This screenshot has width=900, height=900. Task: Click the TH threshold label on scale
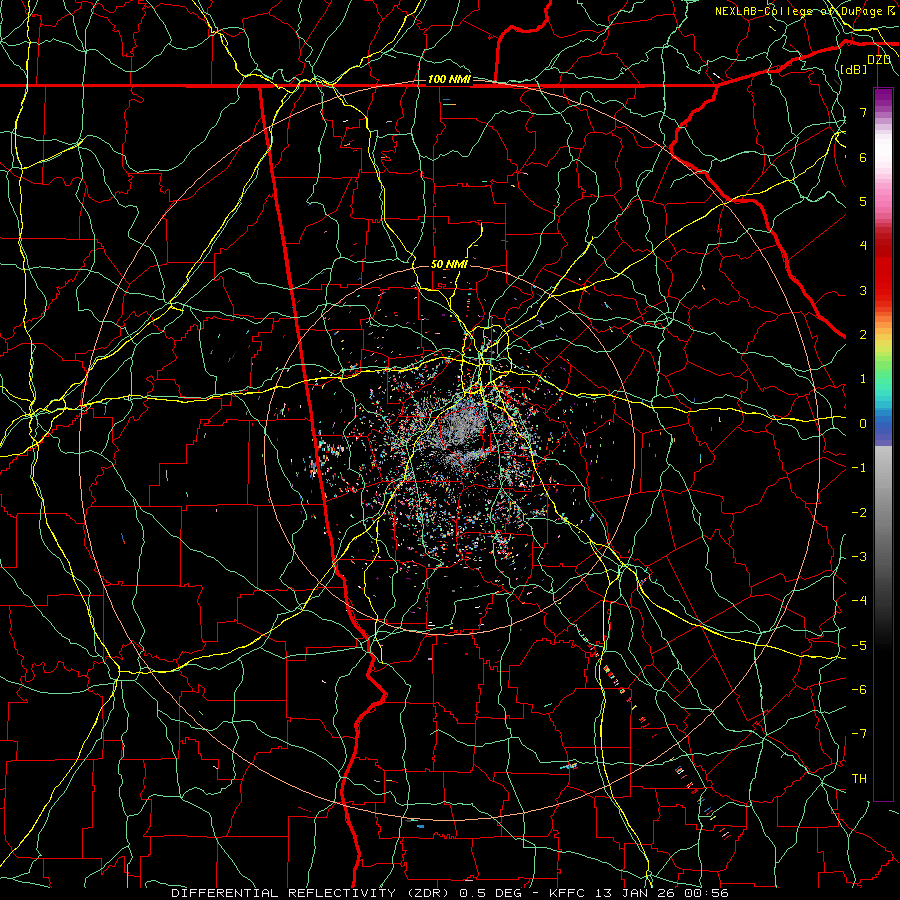point(859,779)
